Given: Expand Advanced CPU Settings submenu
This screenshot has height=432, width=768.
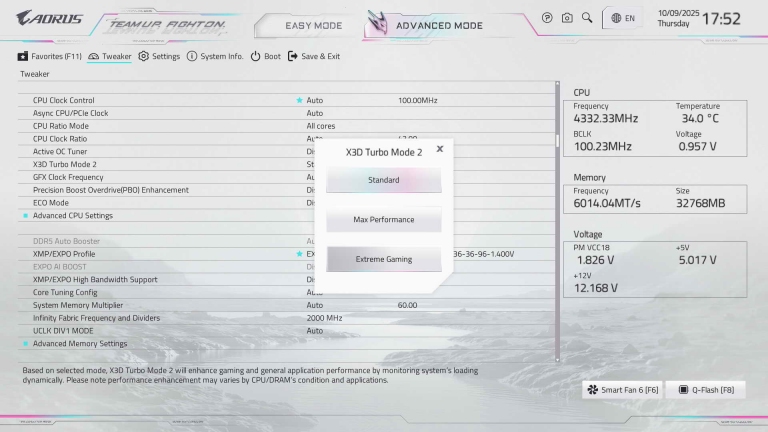Looking at the screenshot, I should pos(72,215).
